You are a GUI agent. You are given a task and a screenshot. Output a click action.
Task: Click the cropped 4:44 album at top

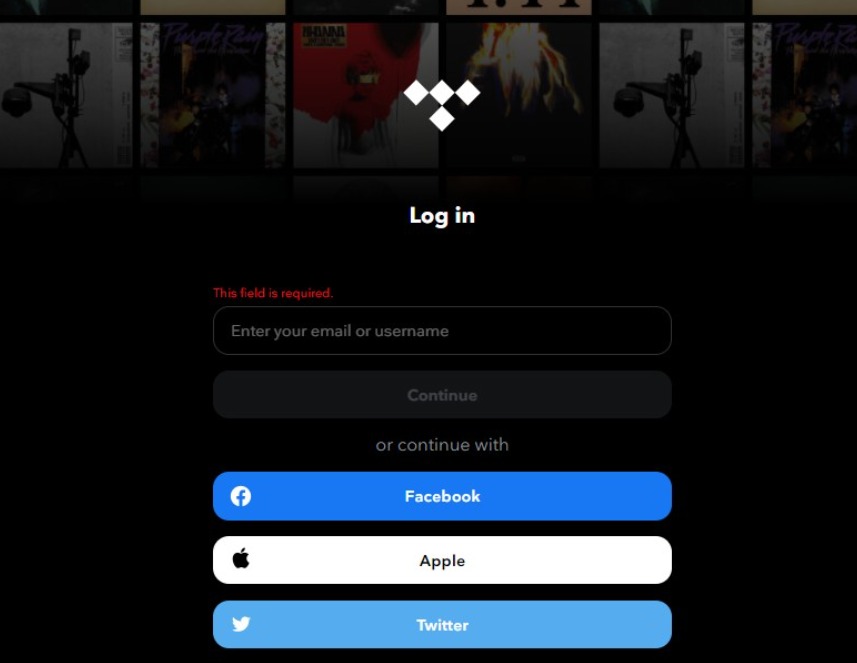tap(519, 7)
